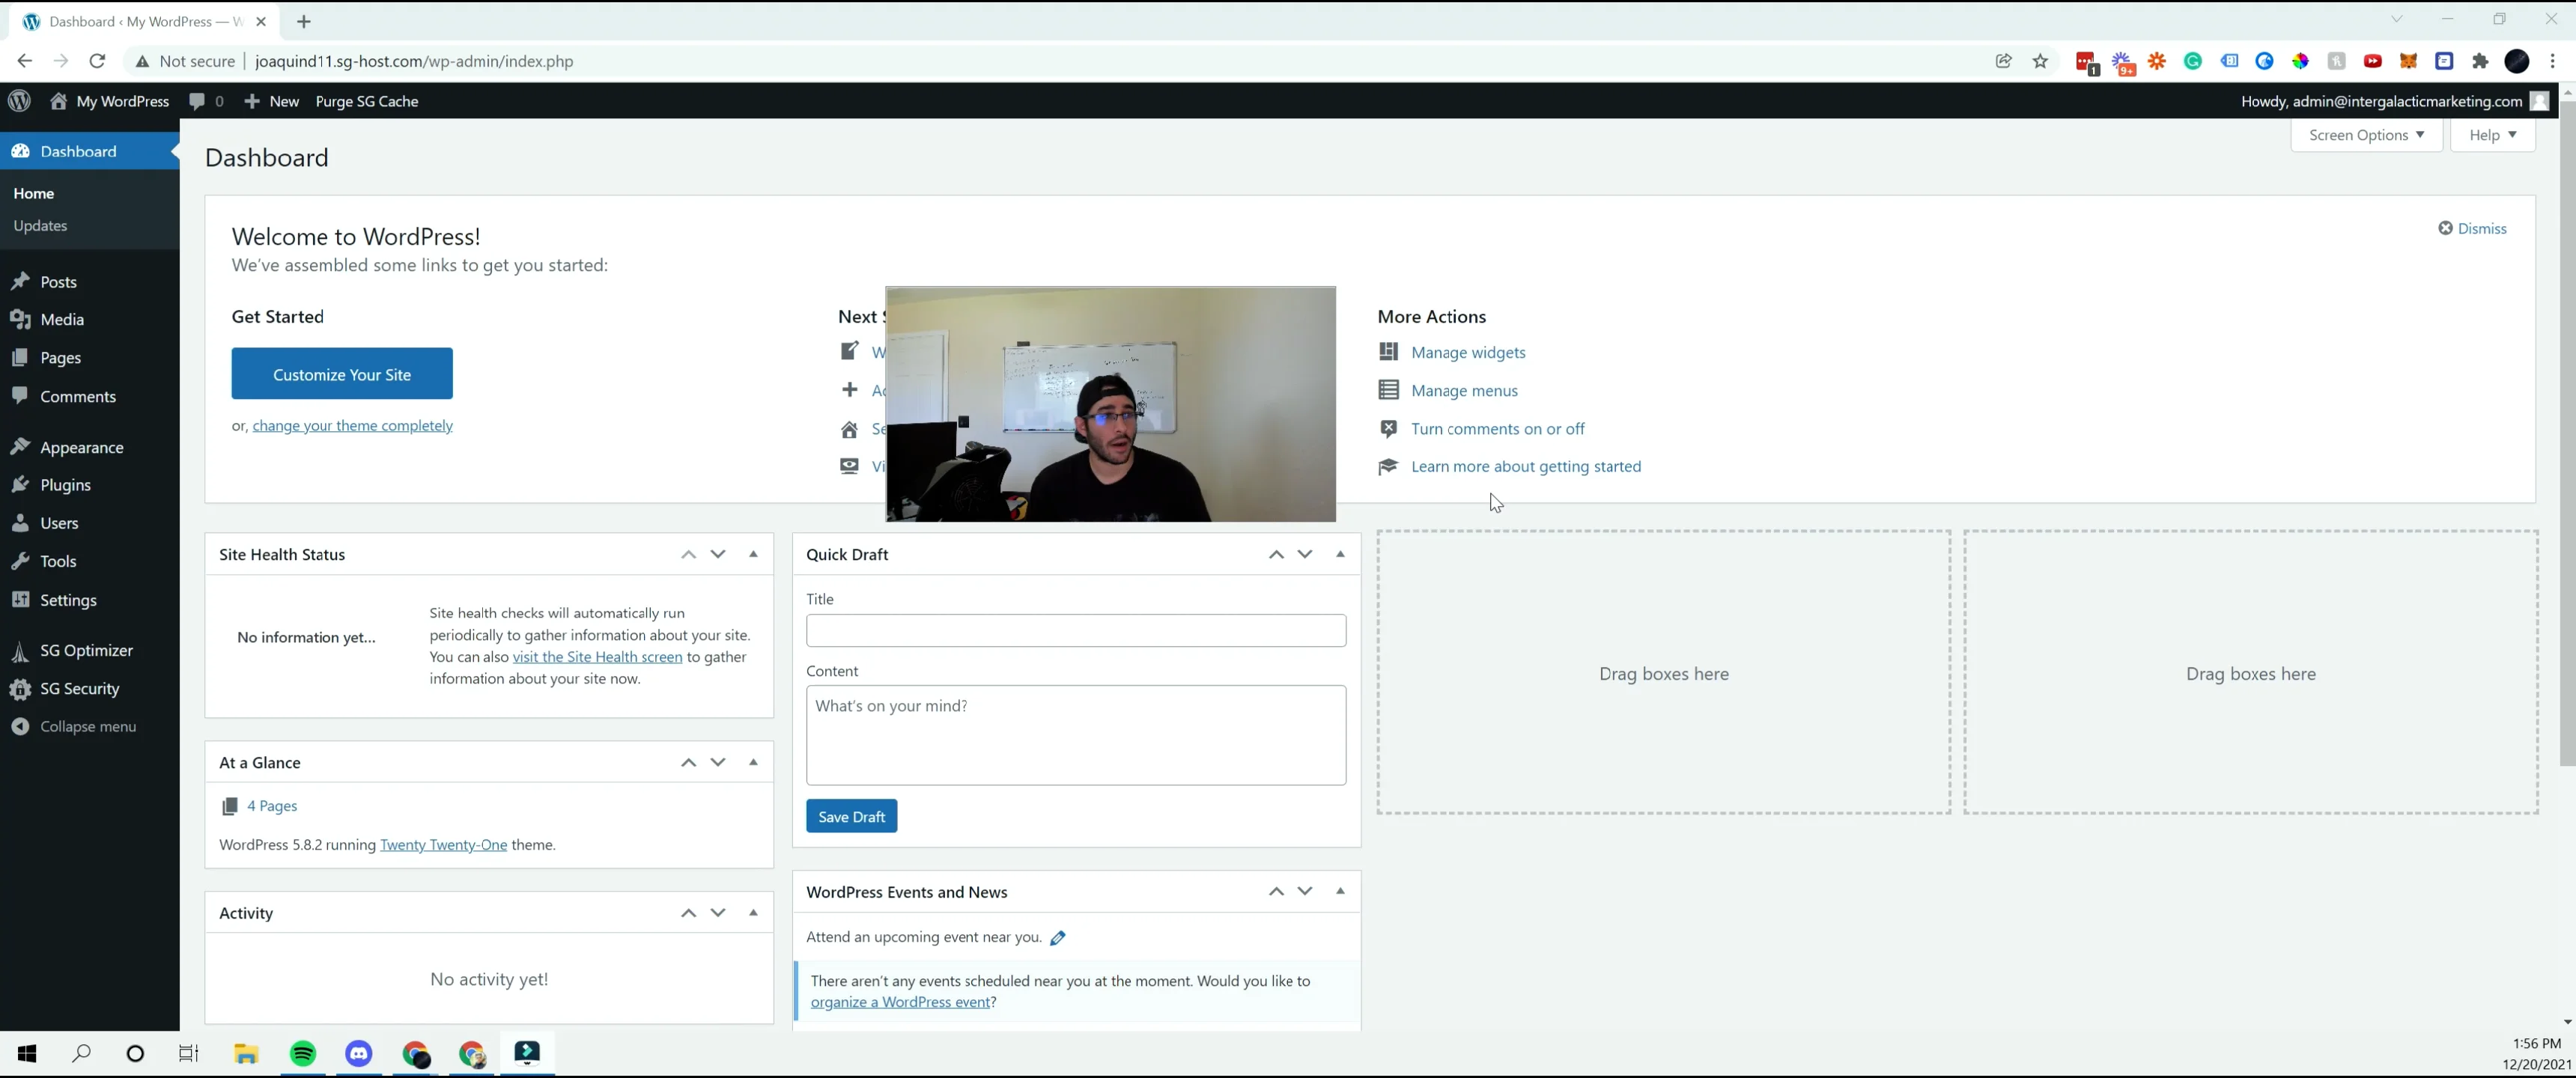Image resolution: width=2576 pixels, height=1078 pixels.
Task: Bookmark this page with star icon
Action: click(2040, 61)
